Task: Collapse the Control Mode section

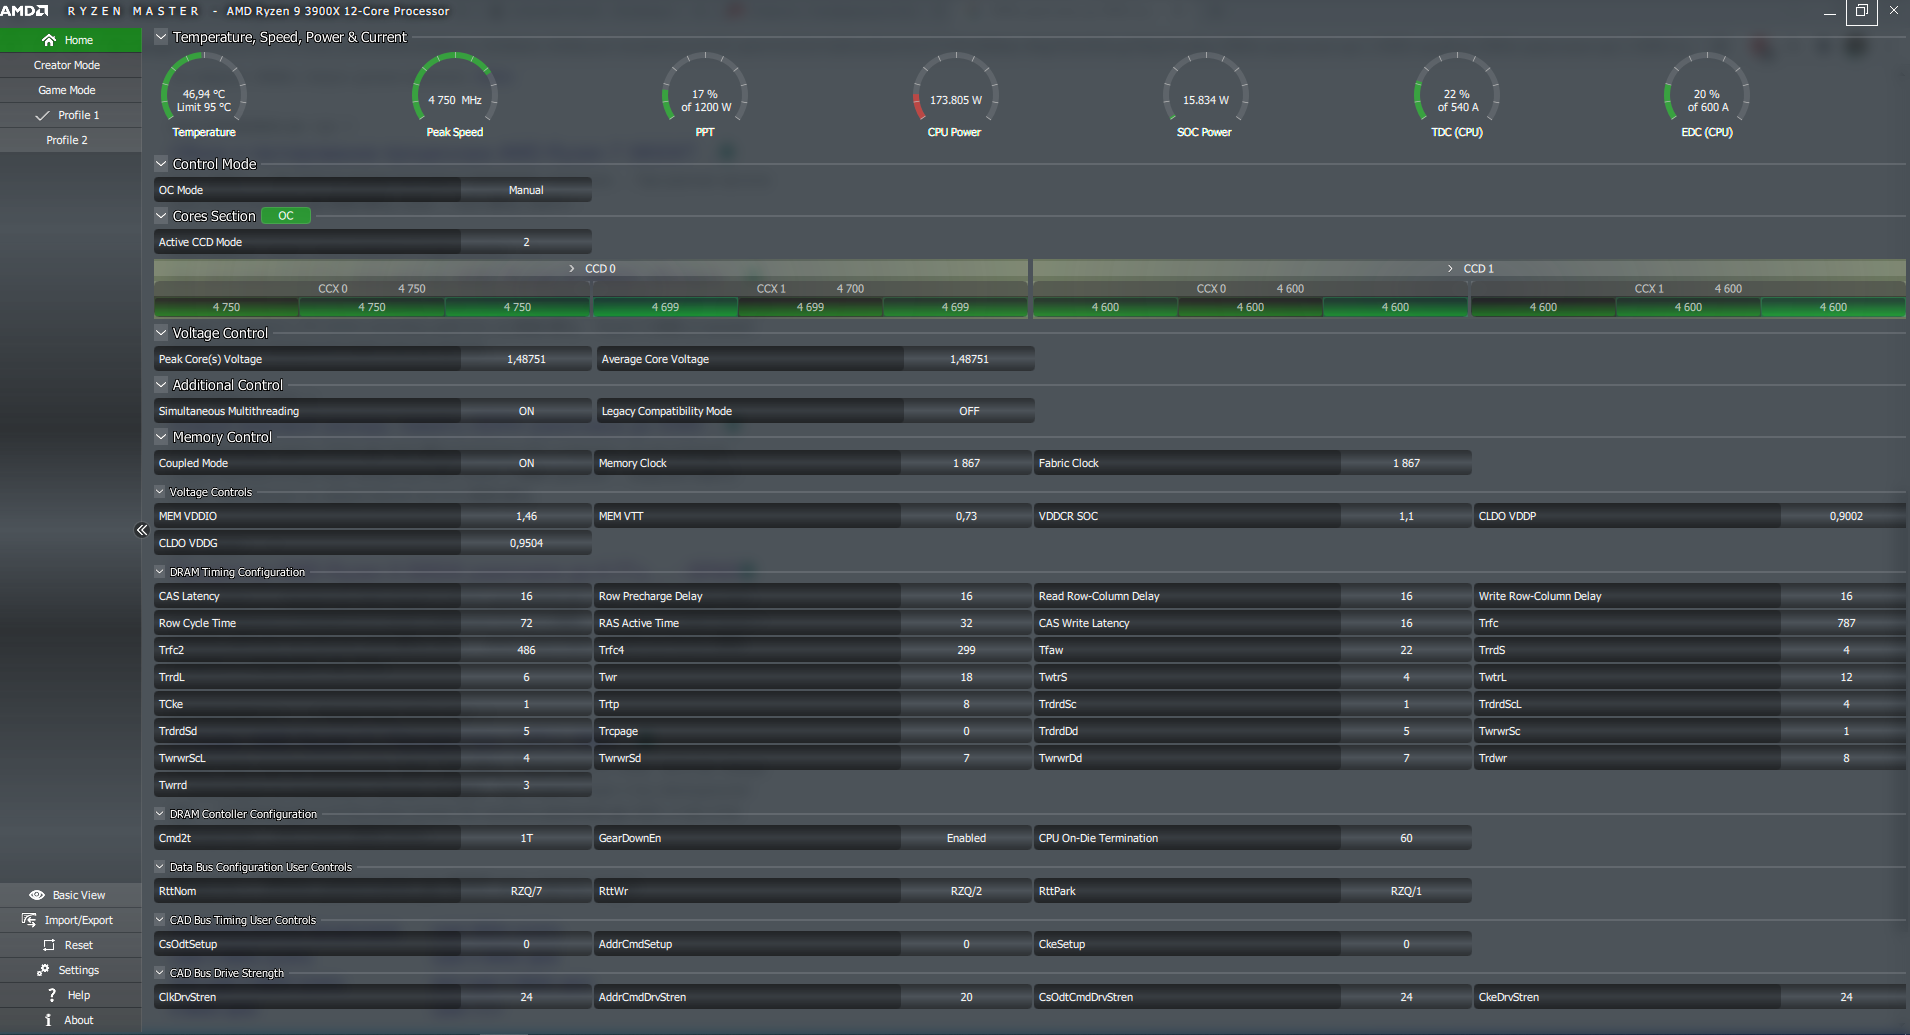Action: click(x=161, y=164)
